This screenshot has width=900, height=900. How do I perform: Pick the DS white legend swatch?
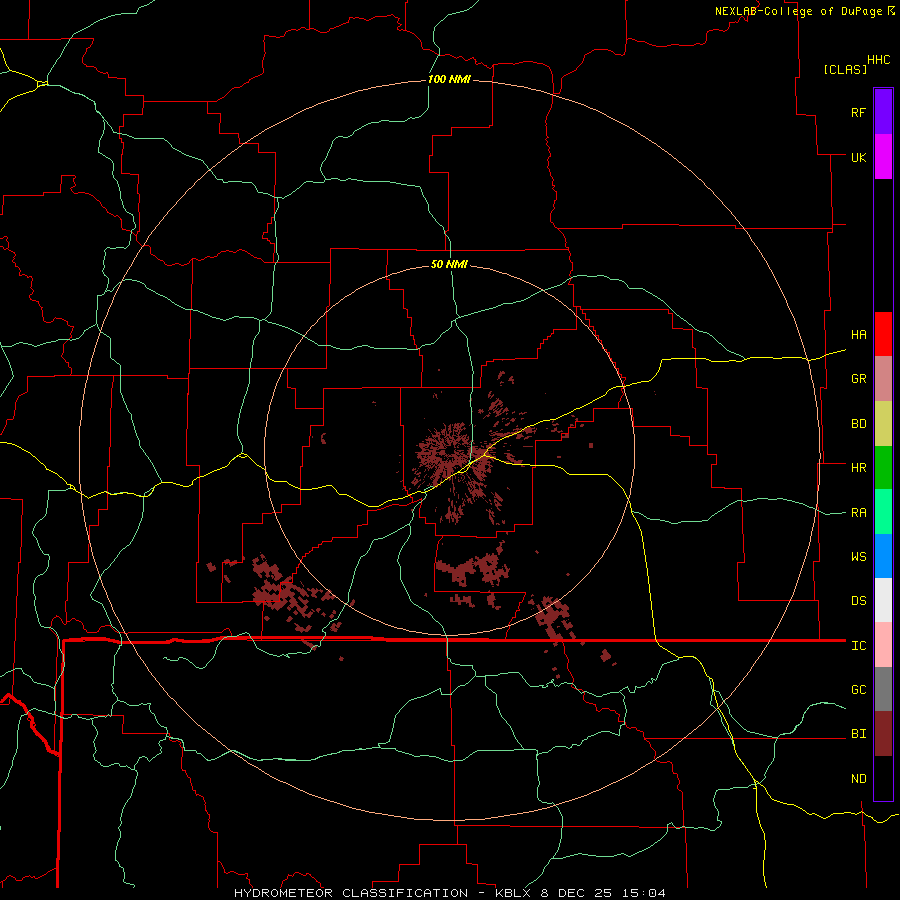(x=883, y=600)
